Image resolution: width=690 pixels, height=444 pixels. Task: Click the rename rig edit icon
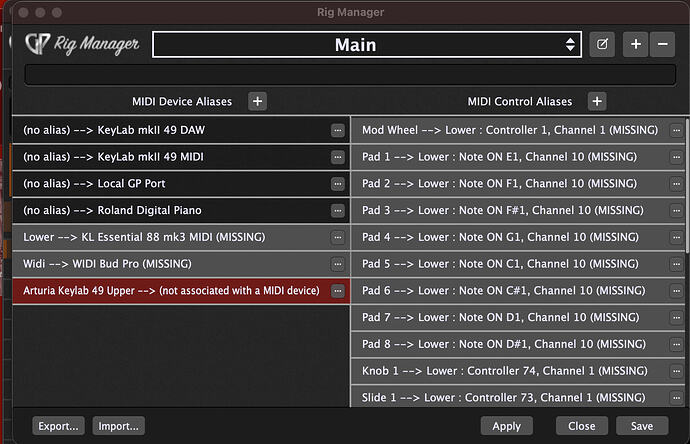602,44
